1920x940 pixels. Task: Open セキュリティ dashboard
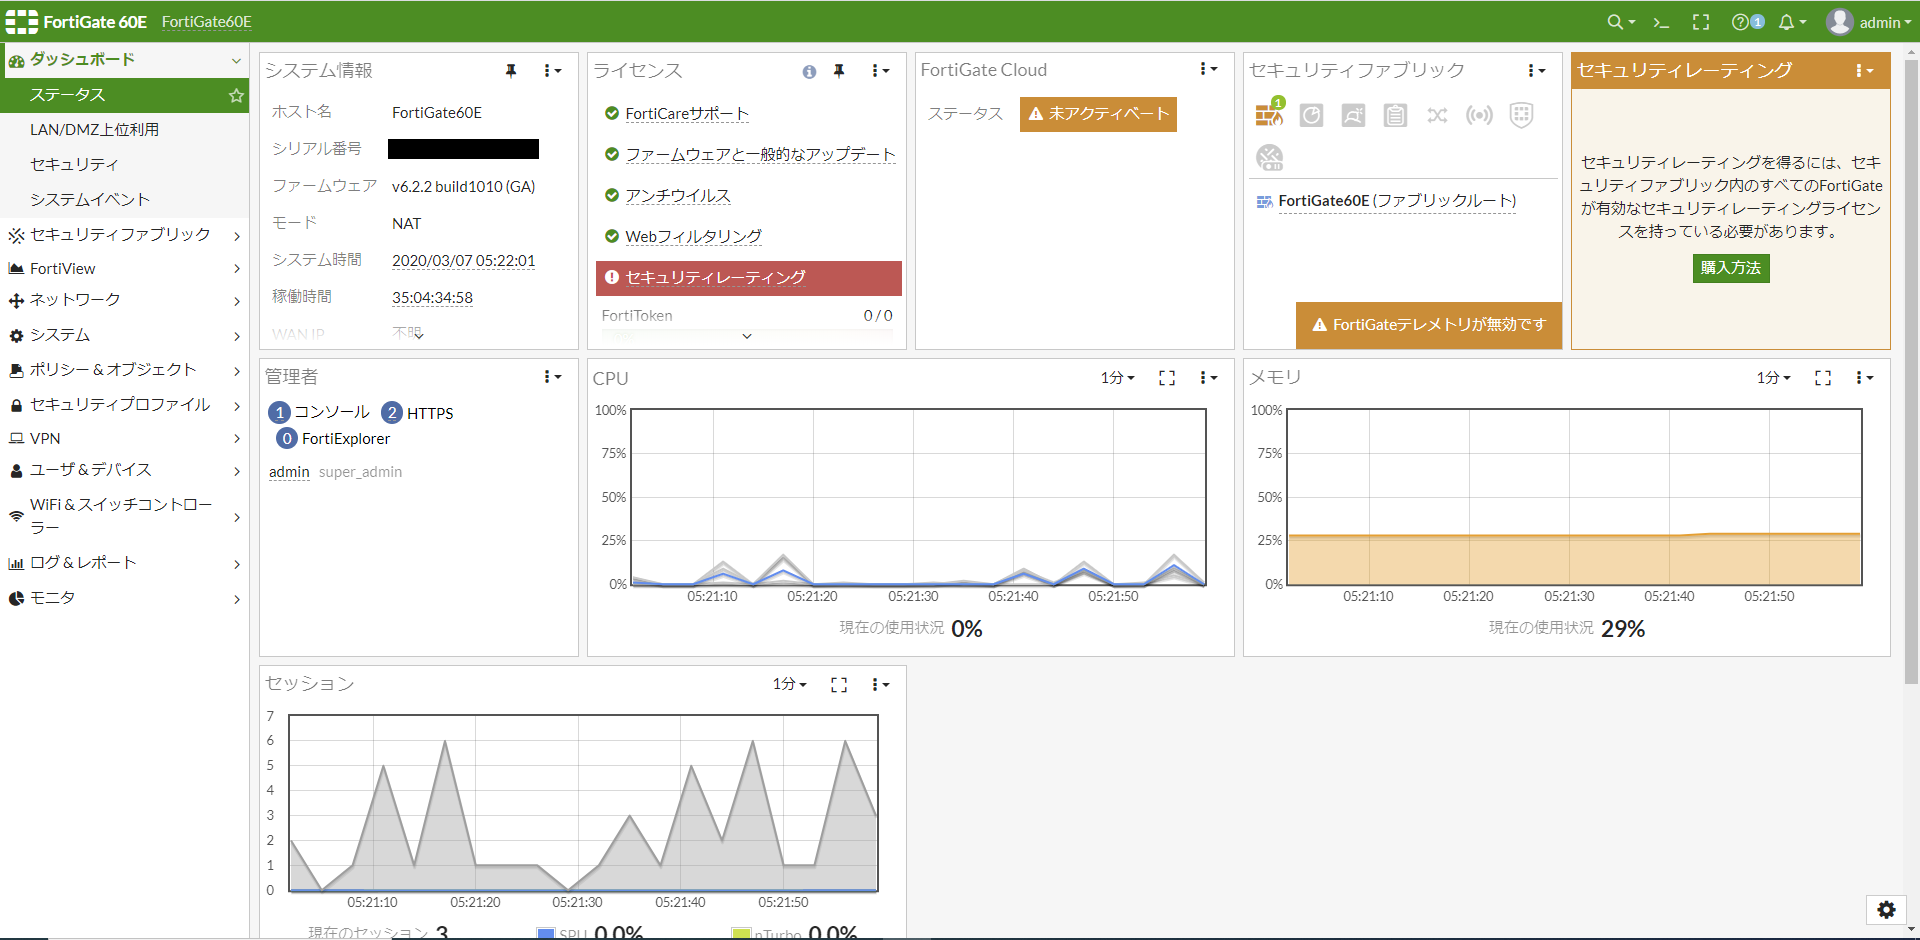click(x=124, y=165)
